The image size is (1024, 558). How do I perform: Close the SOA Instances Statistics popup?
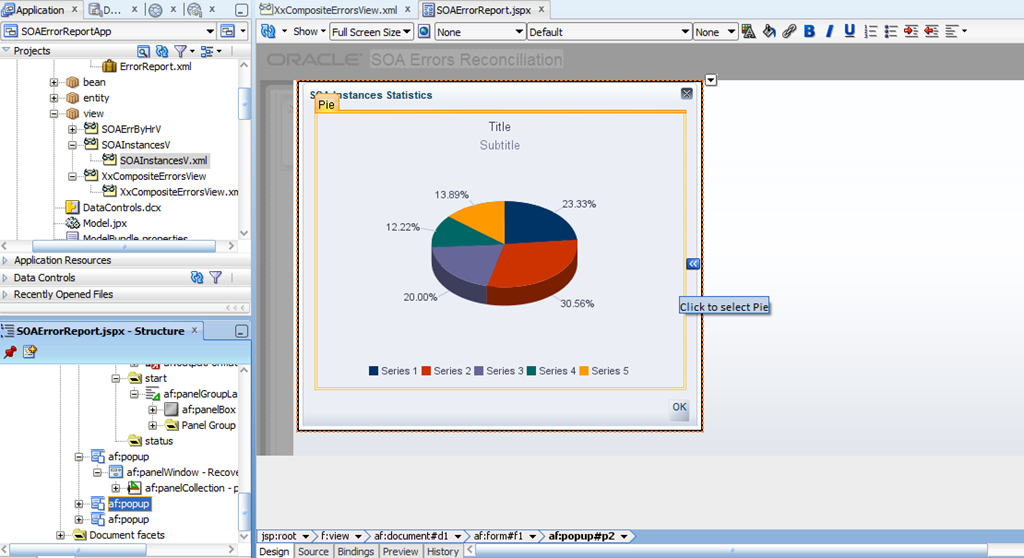[686, 93]
